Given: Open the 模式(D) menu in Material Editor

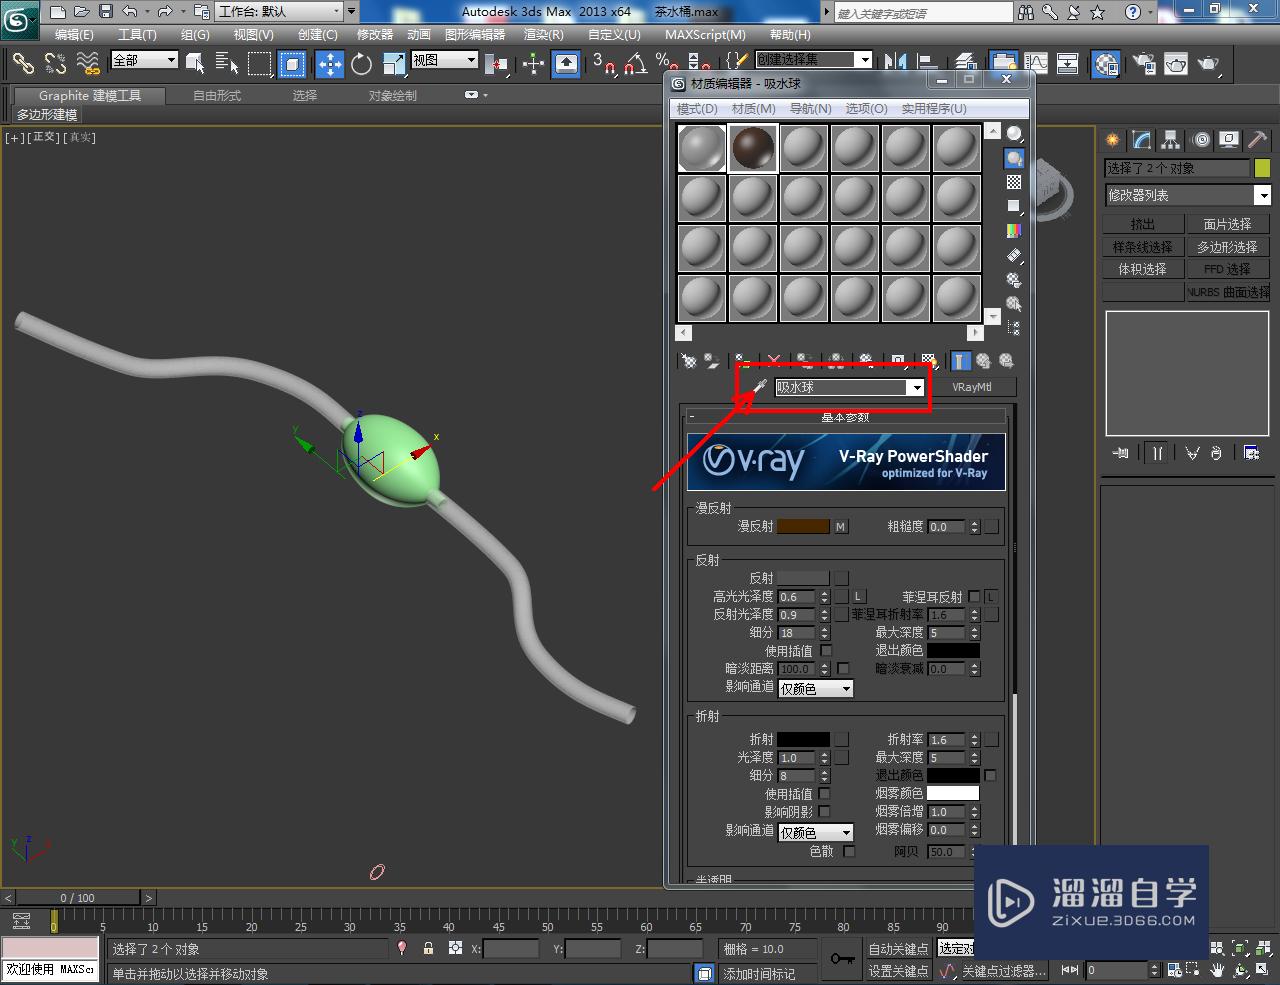Looking at the screenshot, I should coord(697,108).
